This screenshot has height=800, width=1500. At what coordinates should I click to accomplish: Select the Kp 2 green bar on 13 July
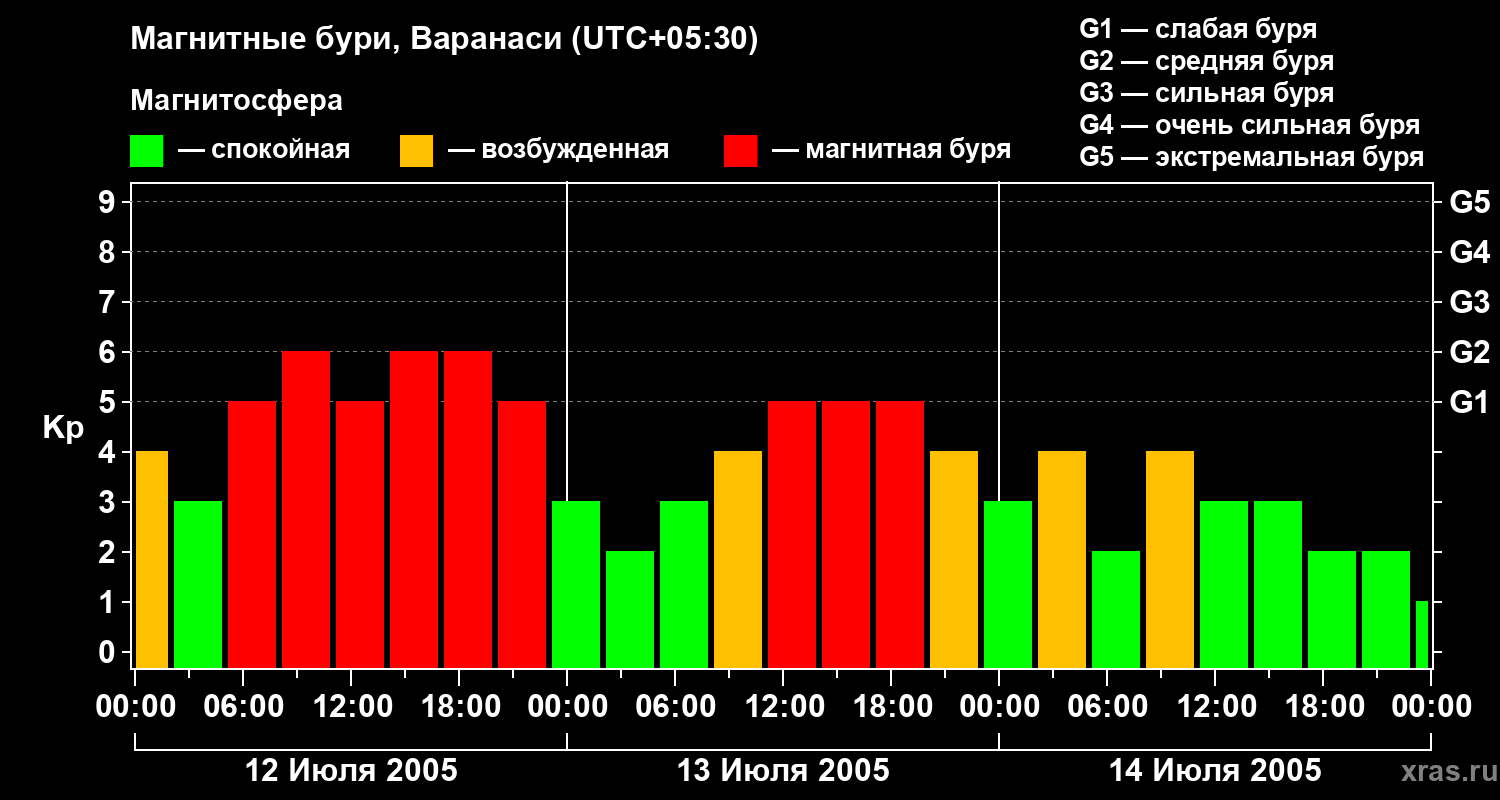pos(630,609)
